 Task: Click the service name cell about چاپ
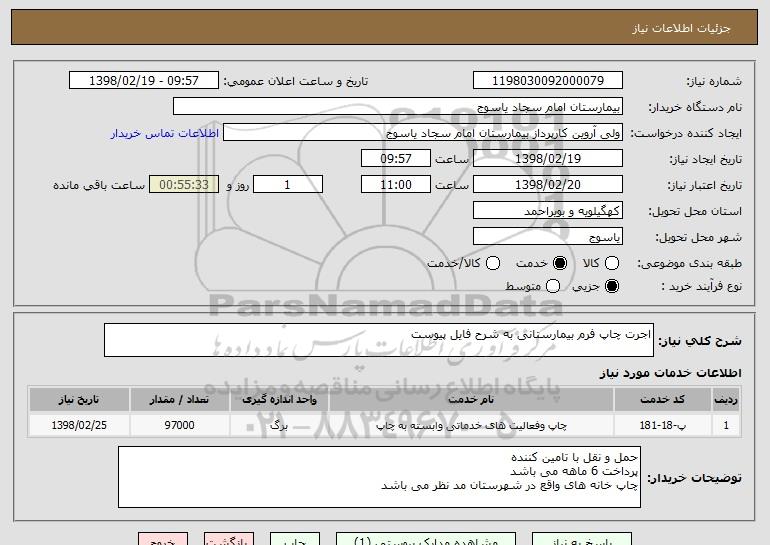coord(471,425)
